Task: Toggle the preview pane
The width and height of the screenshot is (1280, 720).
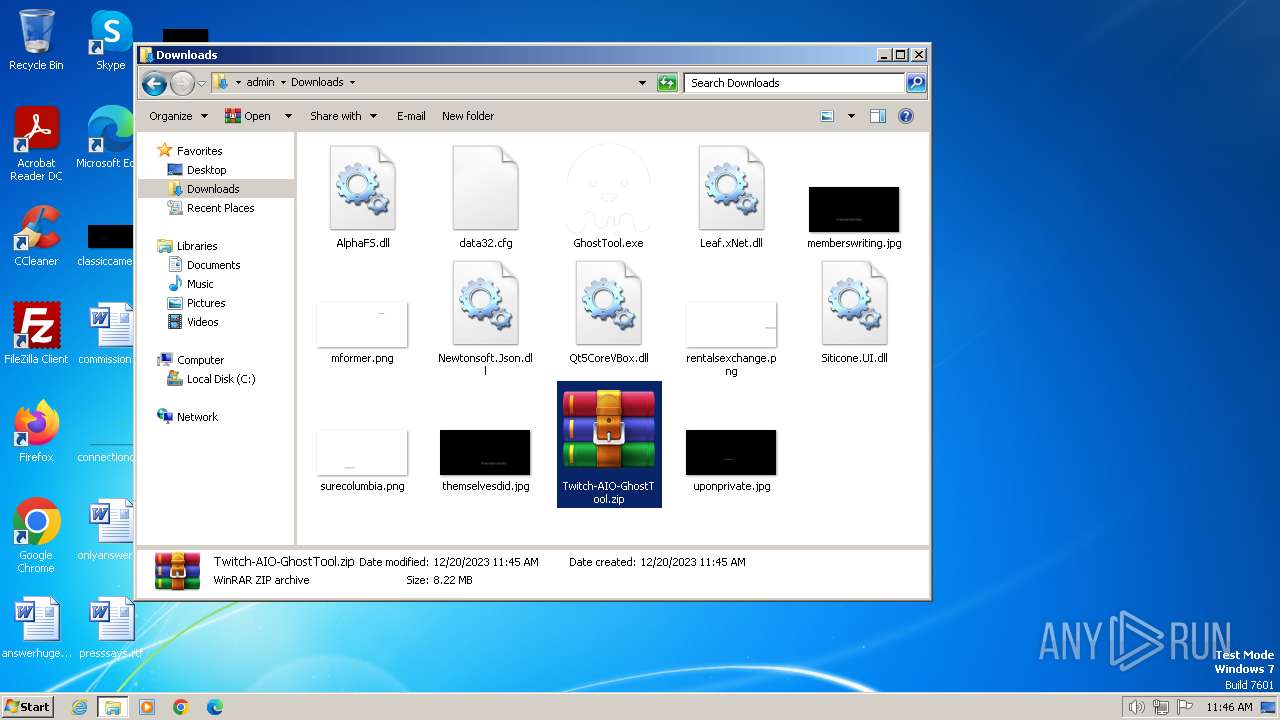Action: click(877, 116)
